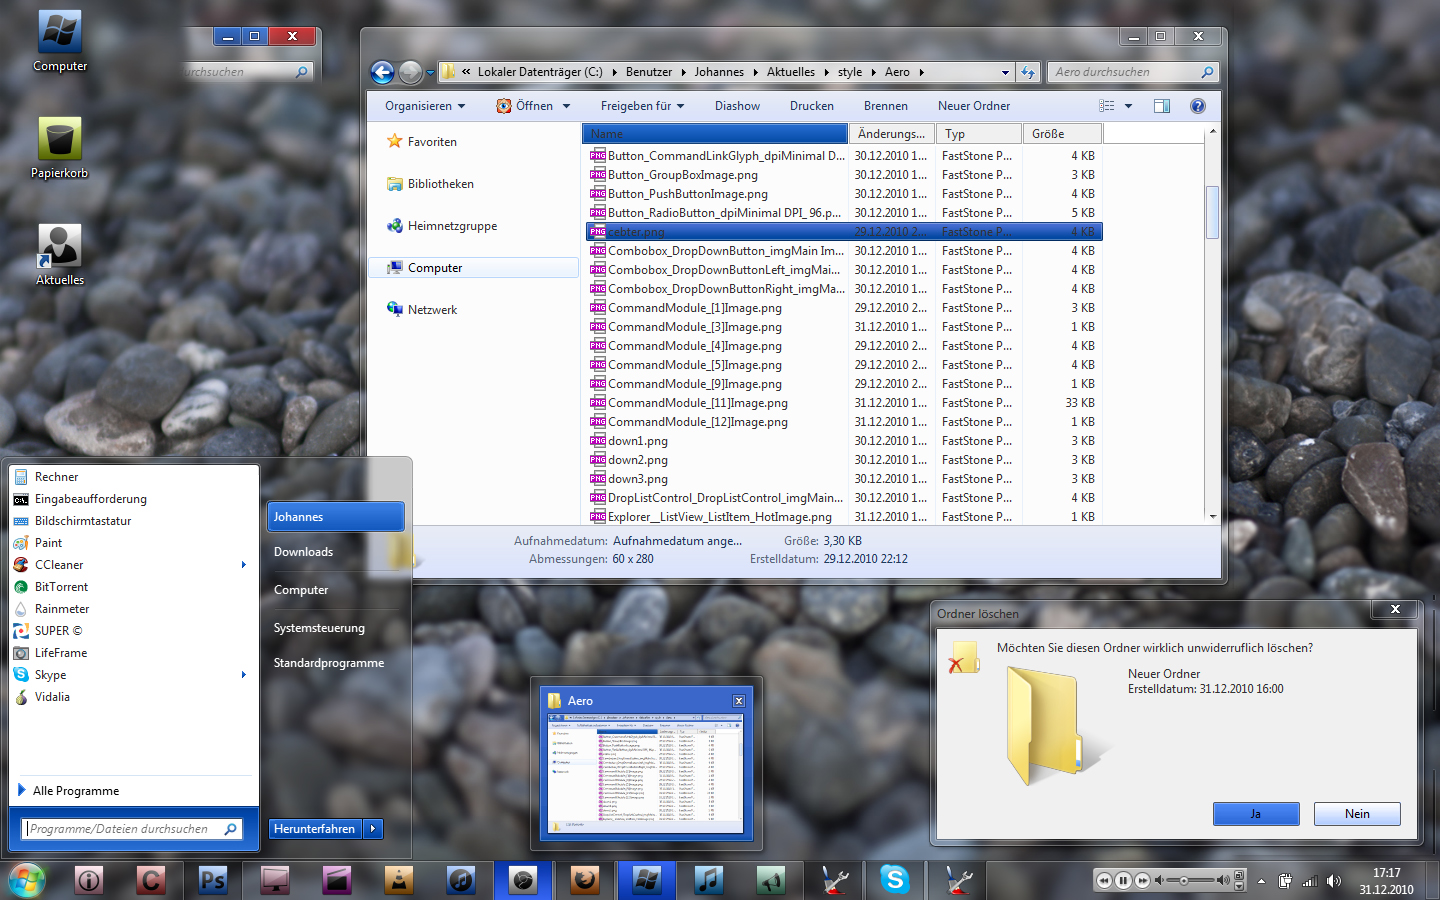Show hidden tray icons arrow
Viewport: 1440px width, 900px height.
[1261, 881]
